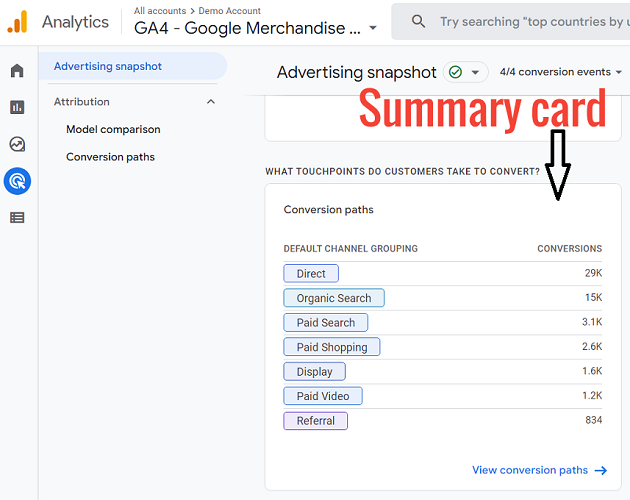Viewport: 630px width, 500px height.
Task: Click the 1.2K value for Paid Video
Action: [592, 395]
